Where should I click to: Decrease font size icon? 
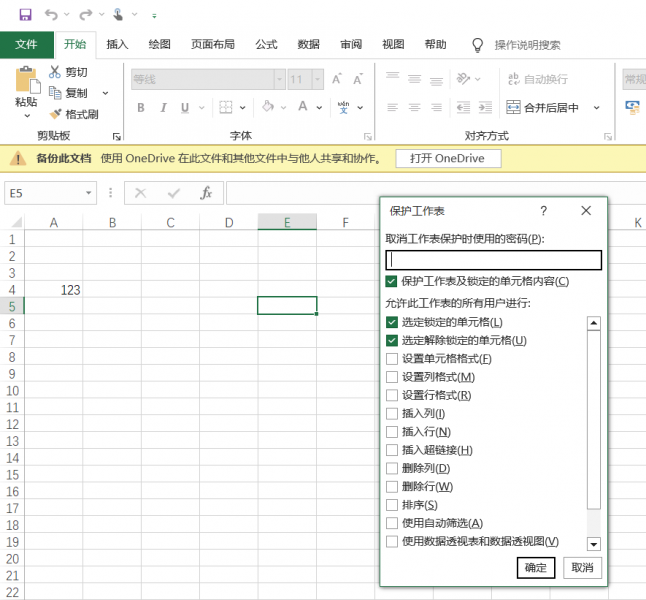358,79
